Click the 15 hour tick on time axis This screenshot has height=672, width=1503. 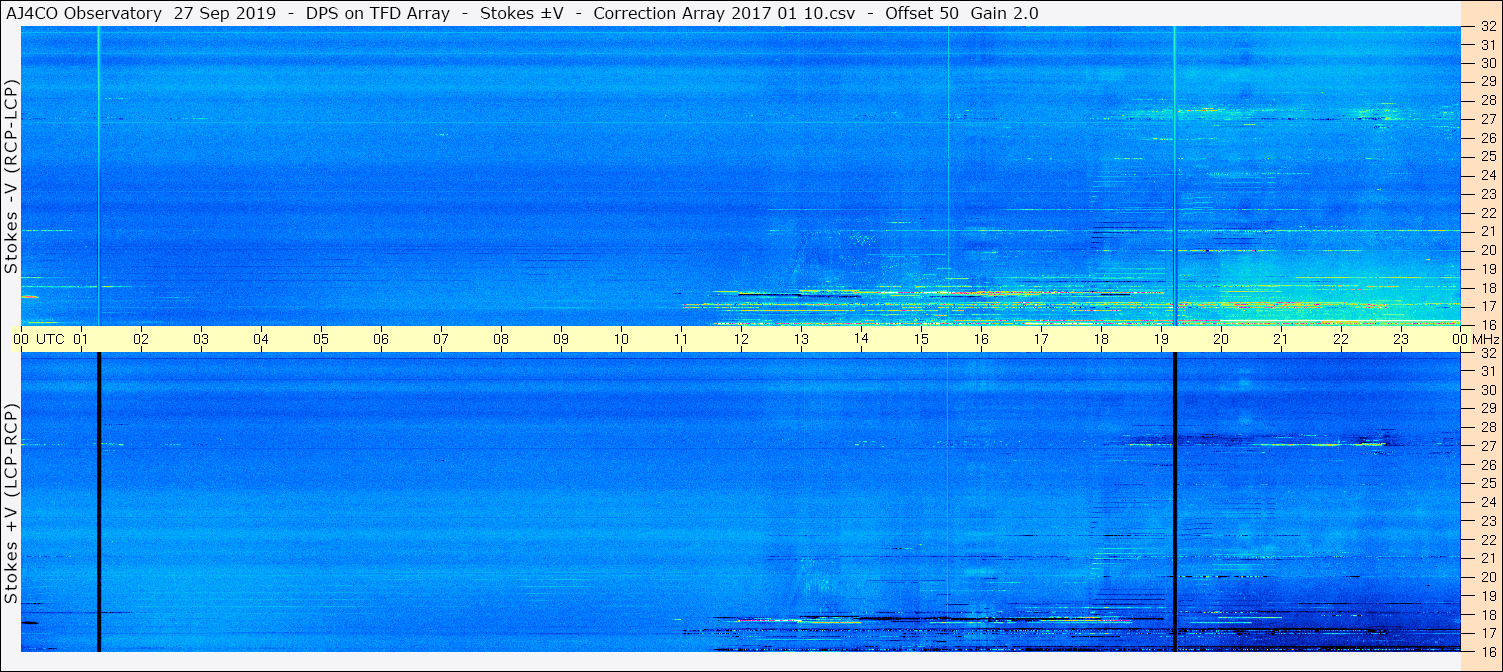click(x=921, y=339)
